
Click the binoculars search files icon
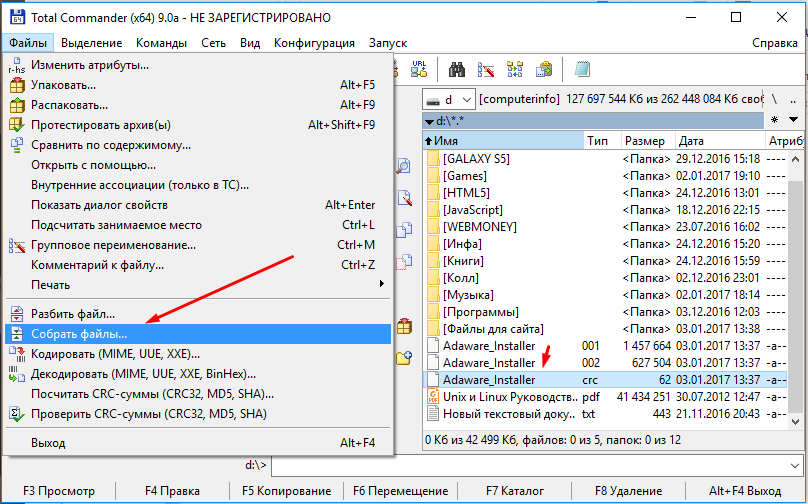click(459, 69)
